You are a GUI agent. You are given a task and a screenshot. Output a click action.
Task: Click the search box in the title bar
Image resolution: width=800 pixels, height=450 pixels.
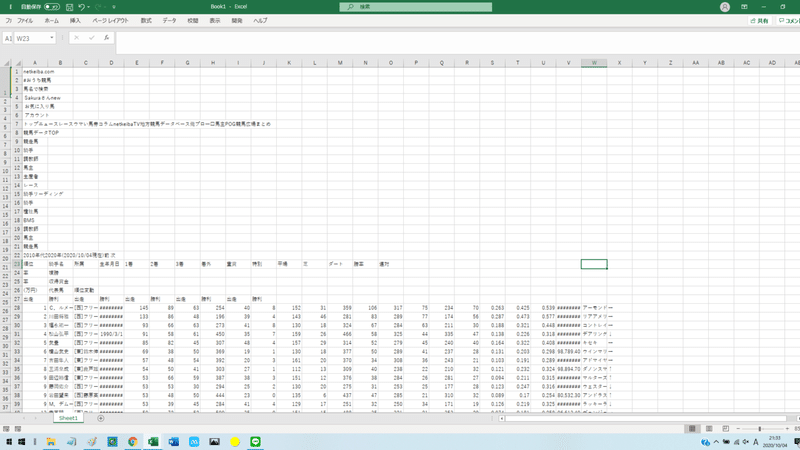coord(415,7)
